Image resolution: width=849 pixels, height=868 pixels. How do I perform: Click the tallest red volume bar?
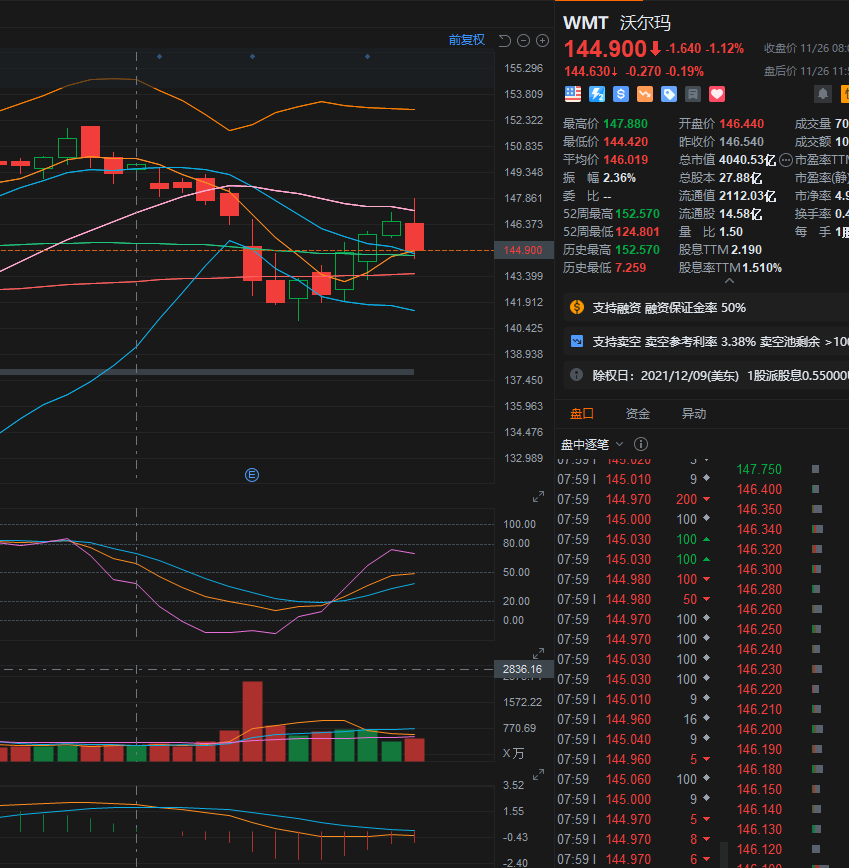click(252, 721)
